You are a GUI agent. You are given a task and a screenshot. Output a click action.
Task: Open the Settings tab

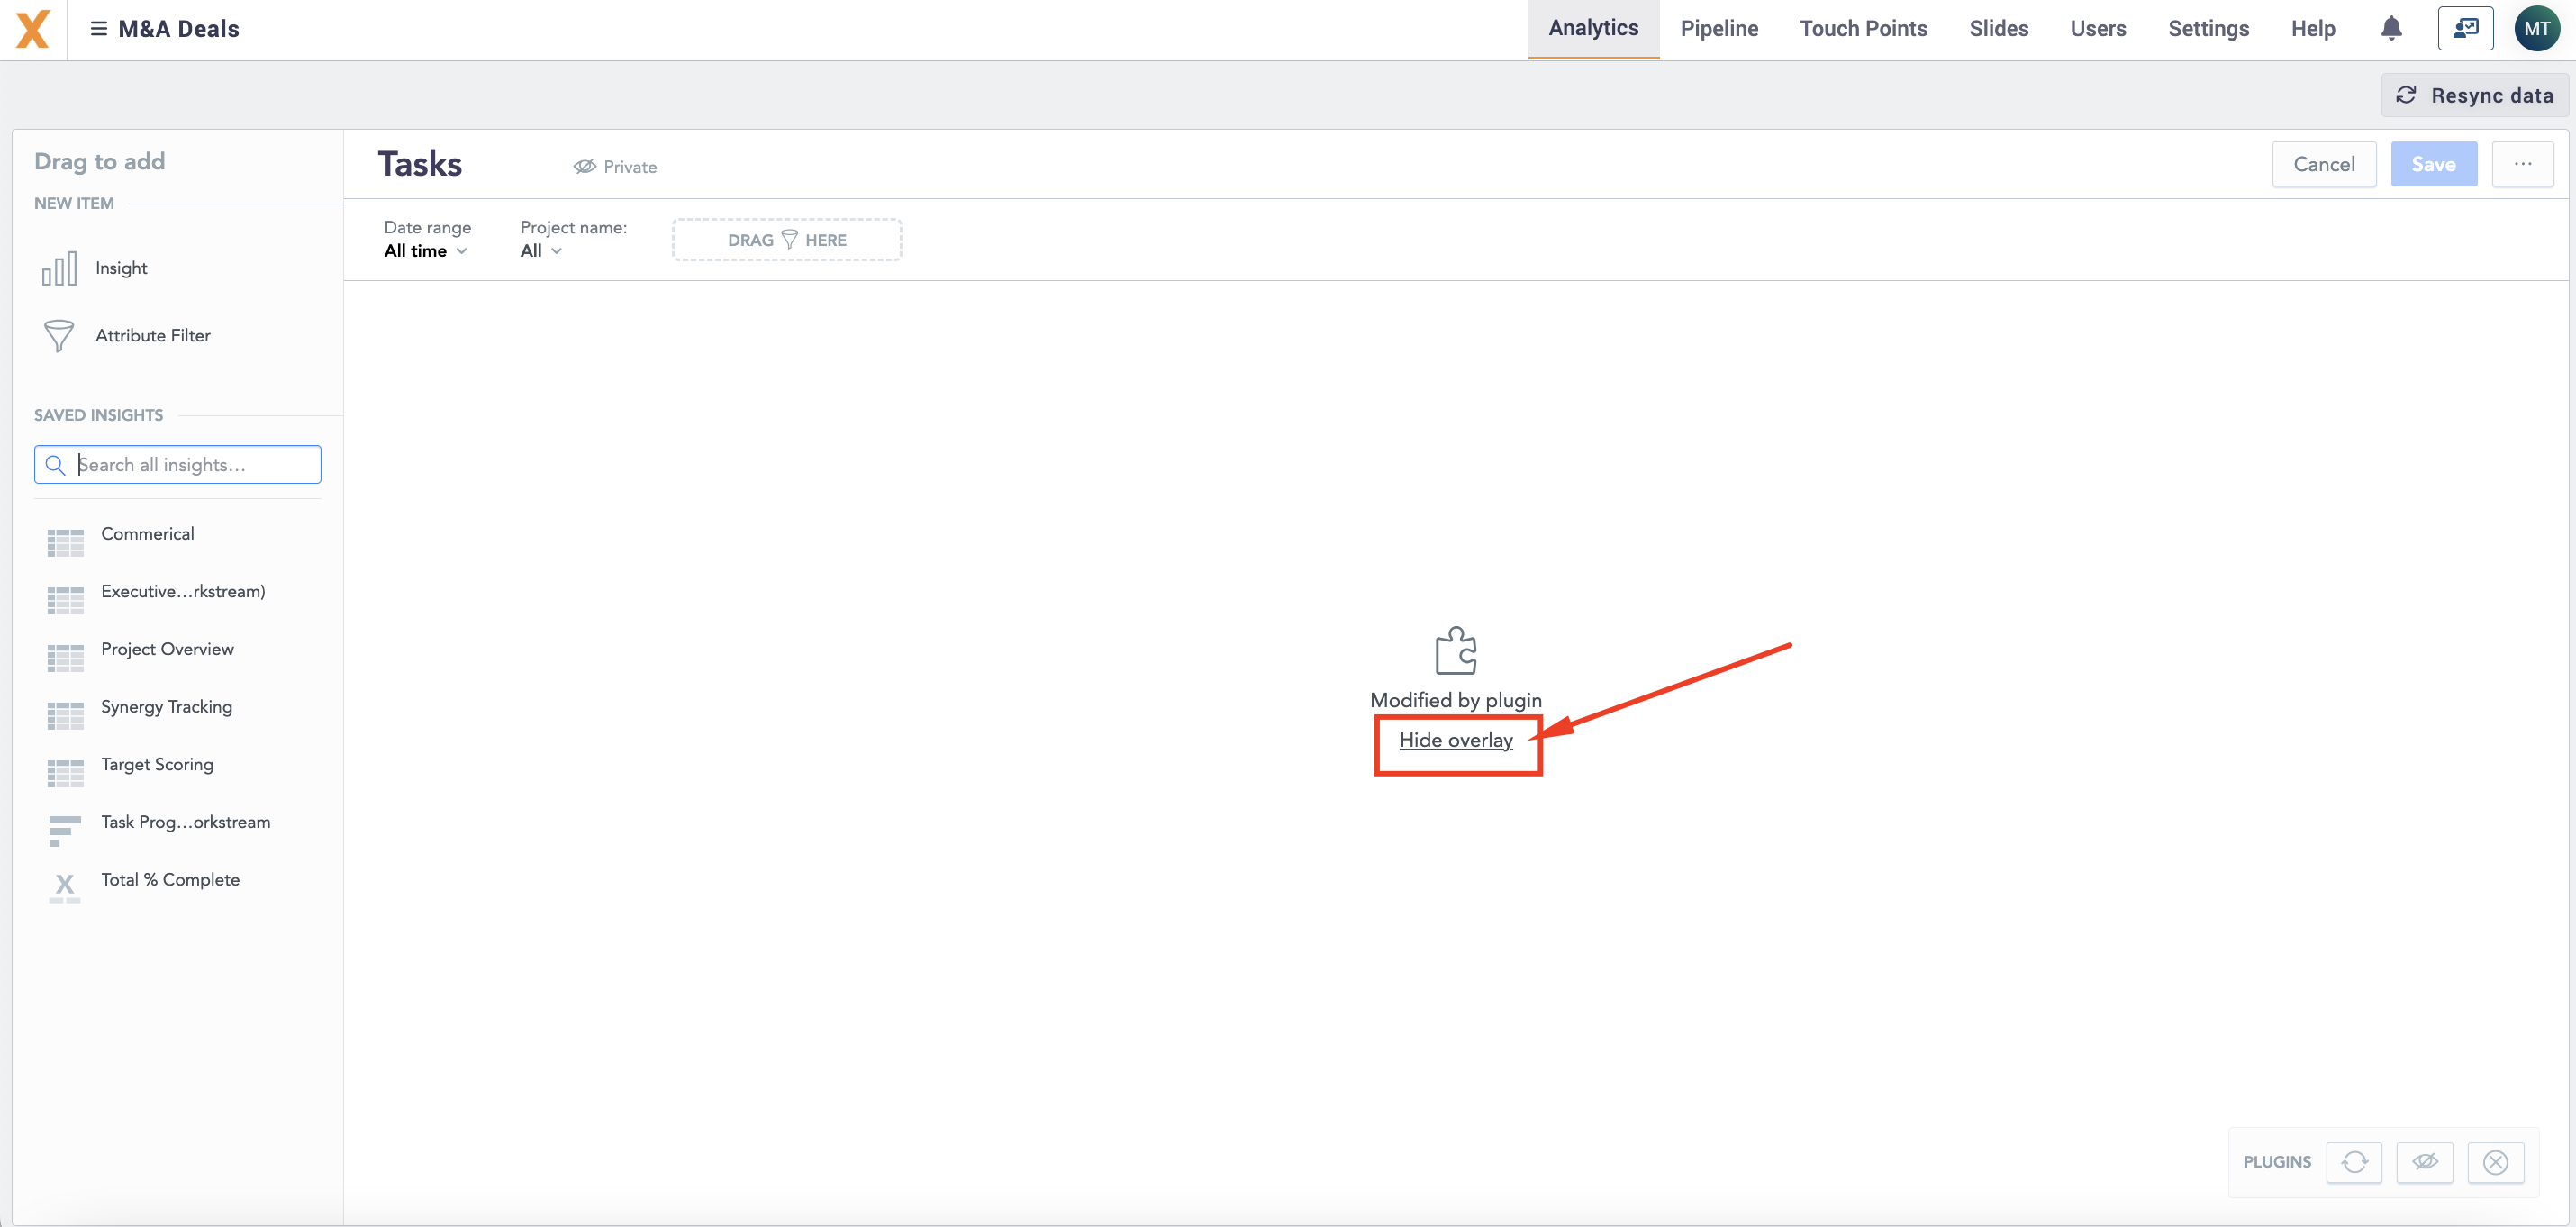point(2208,28)
